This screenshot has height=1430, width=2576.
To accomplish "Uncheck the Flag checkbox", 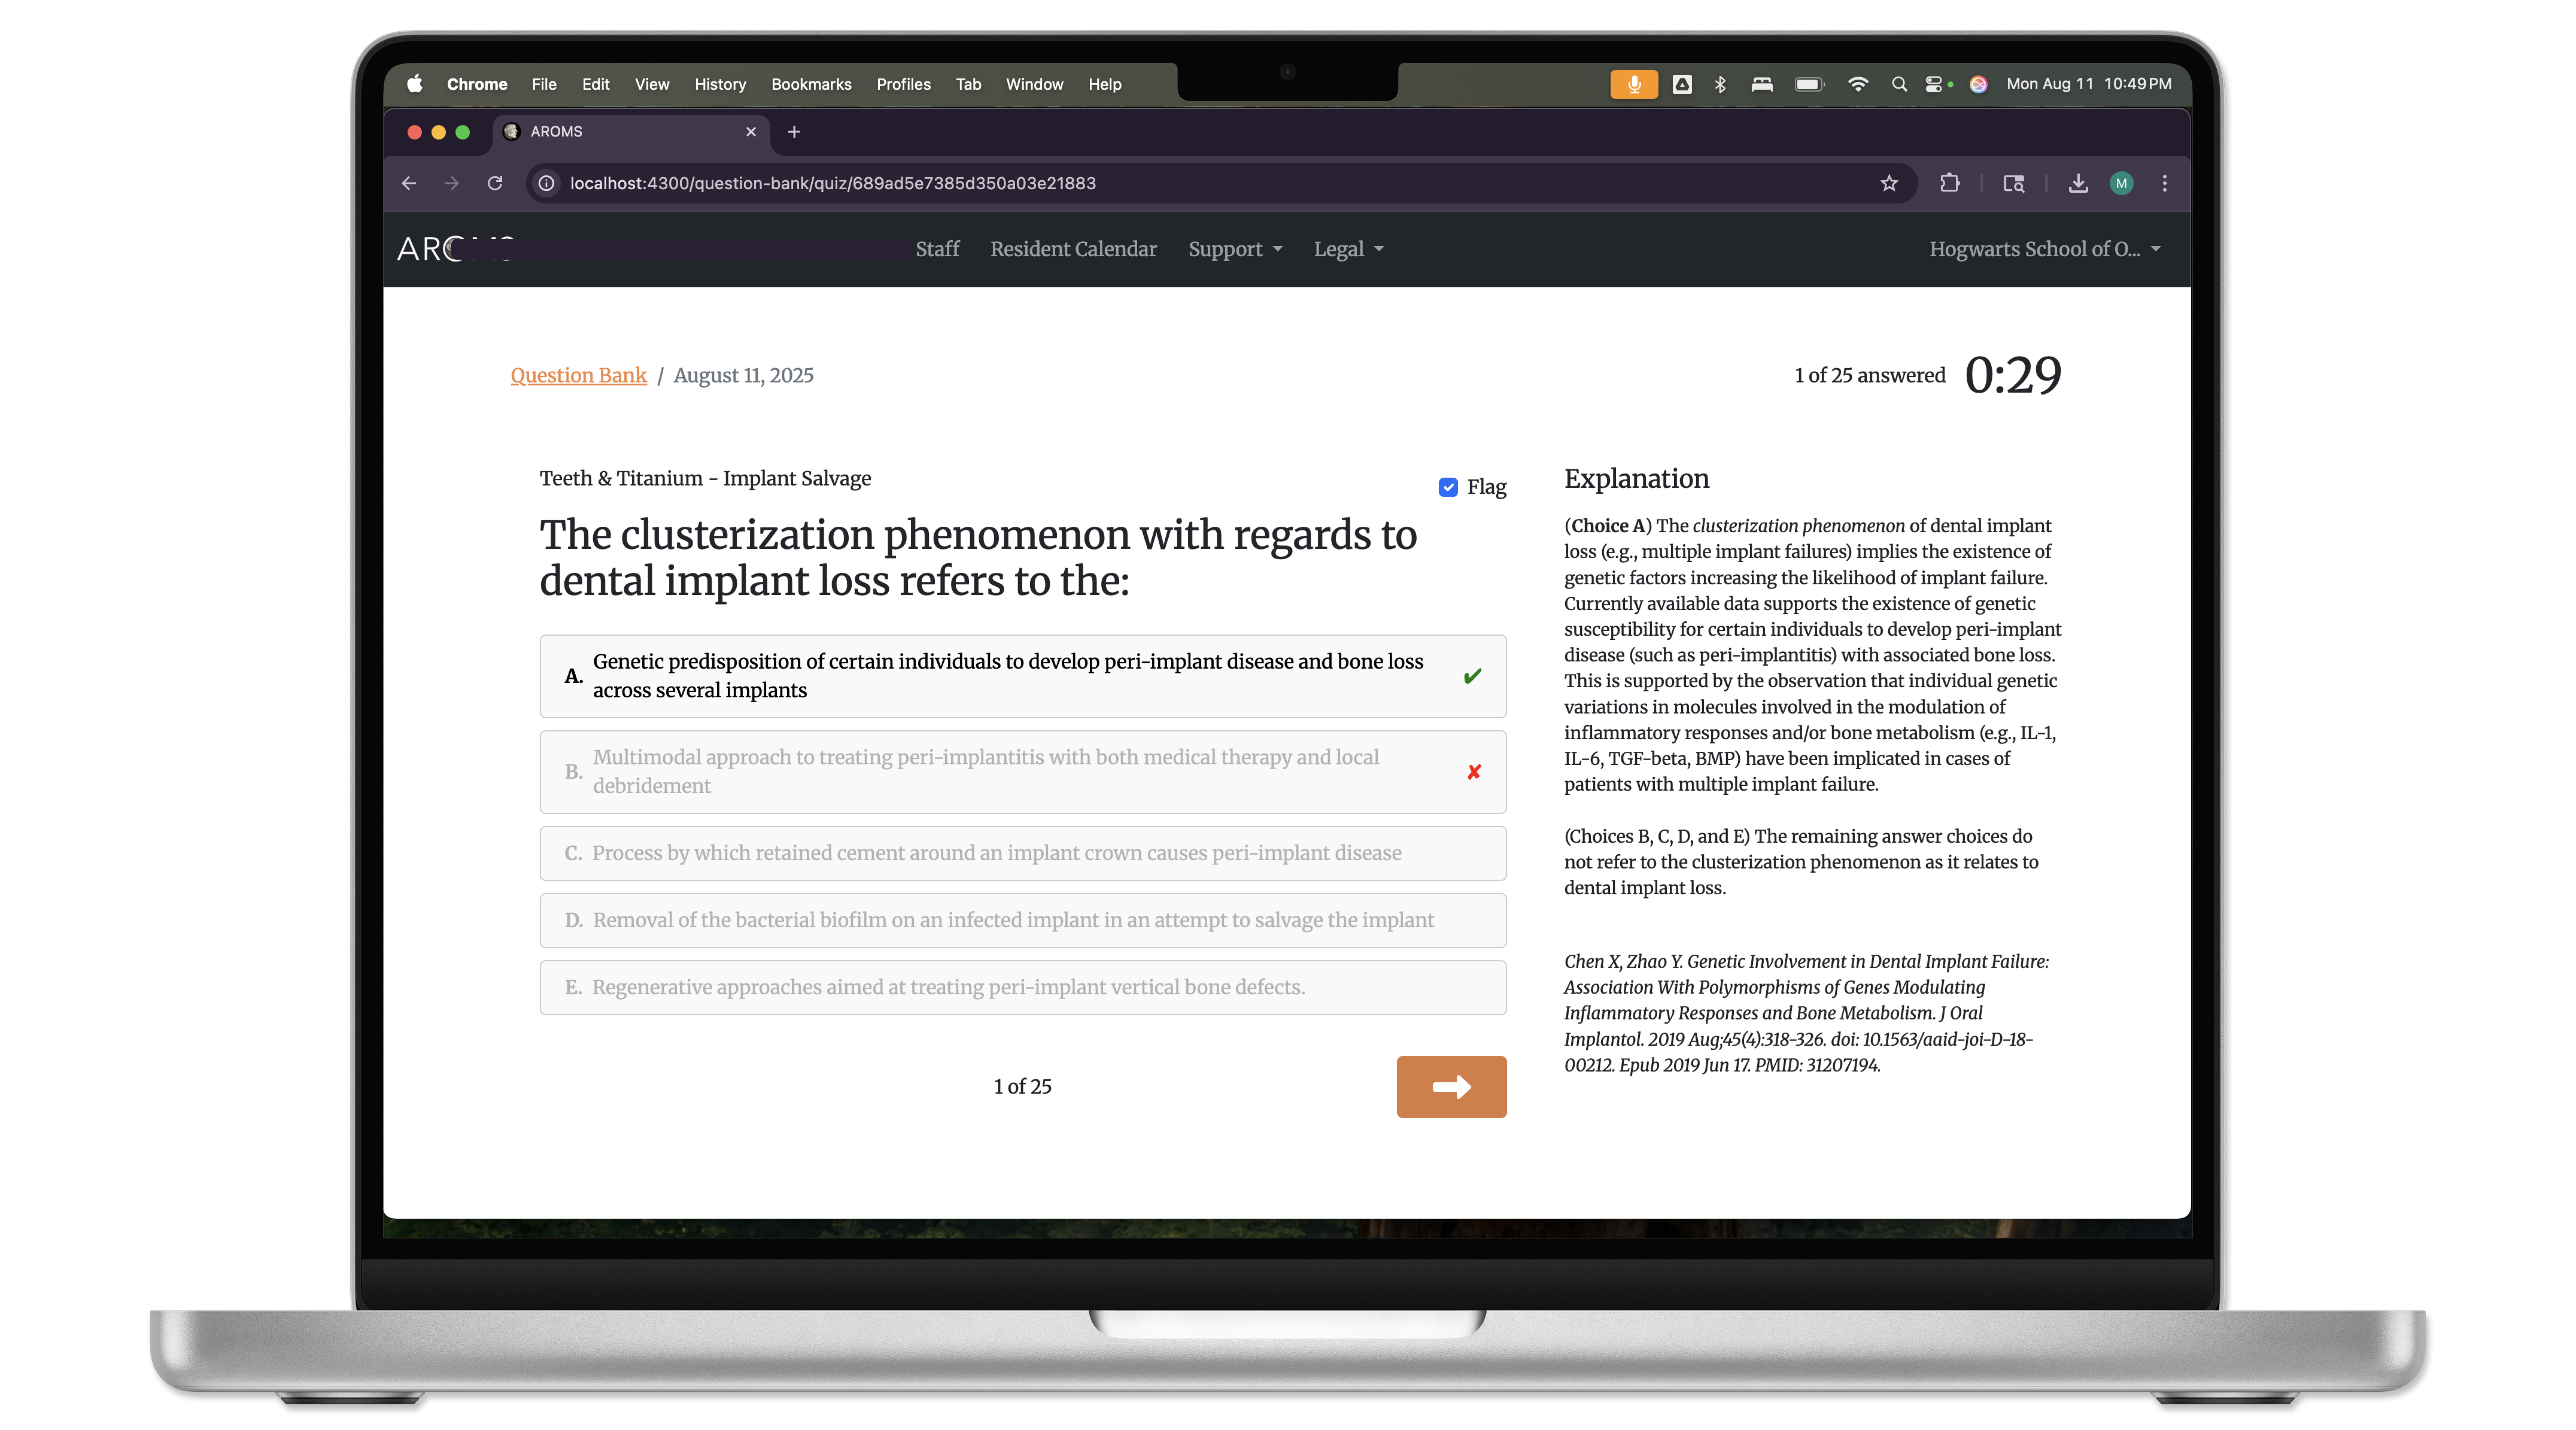I will point(1448,487).
